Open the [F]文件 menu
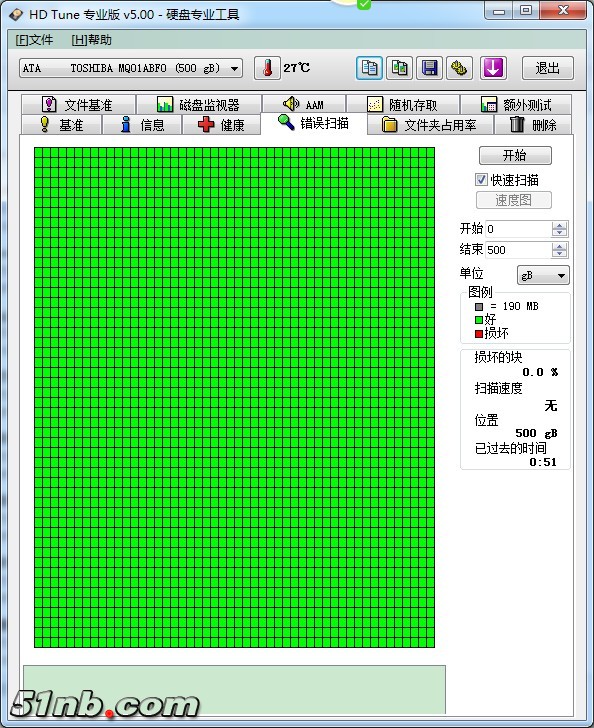 (34, 40)
